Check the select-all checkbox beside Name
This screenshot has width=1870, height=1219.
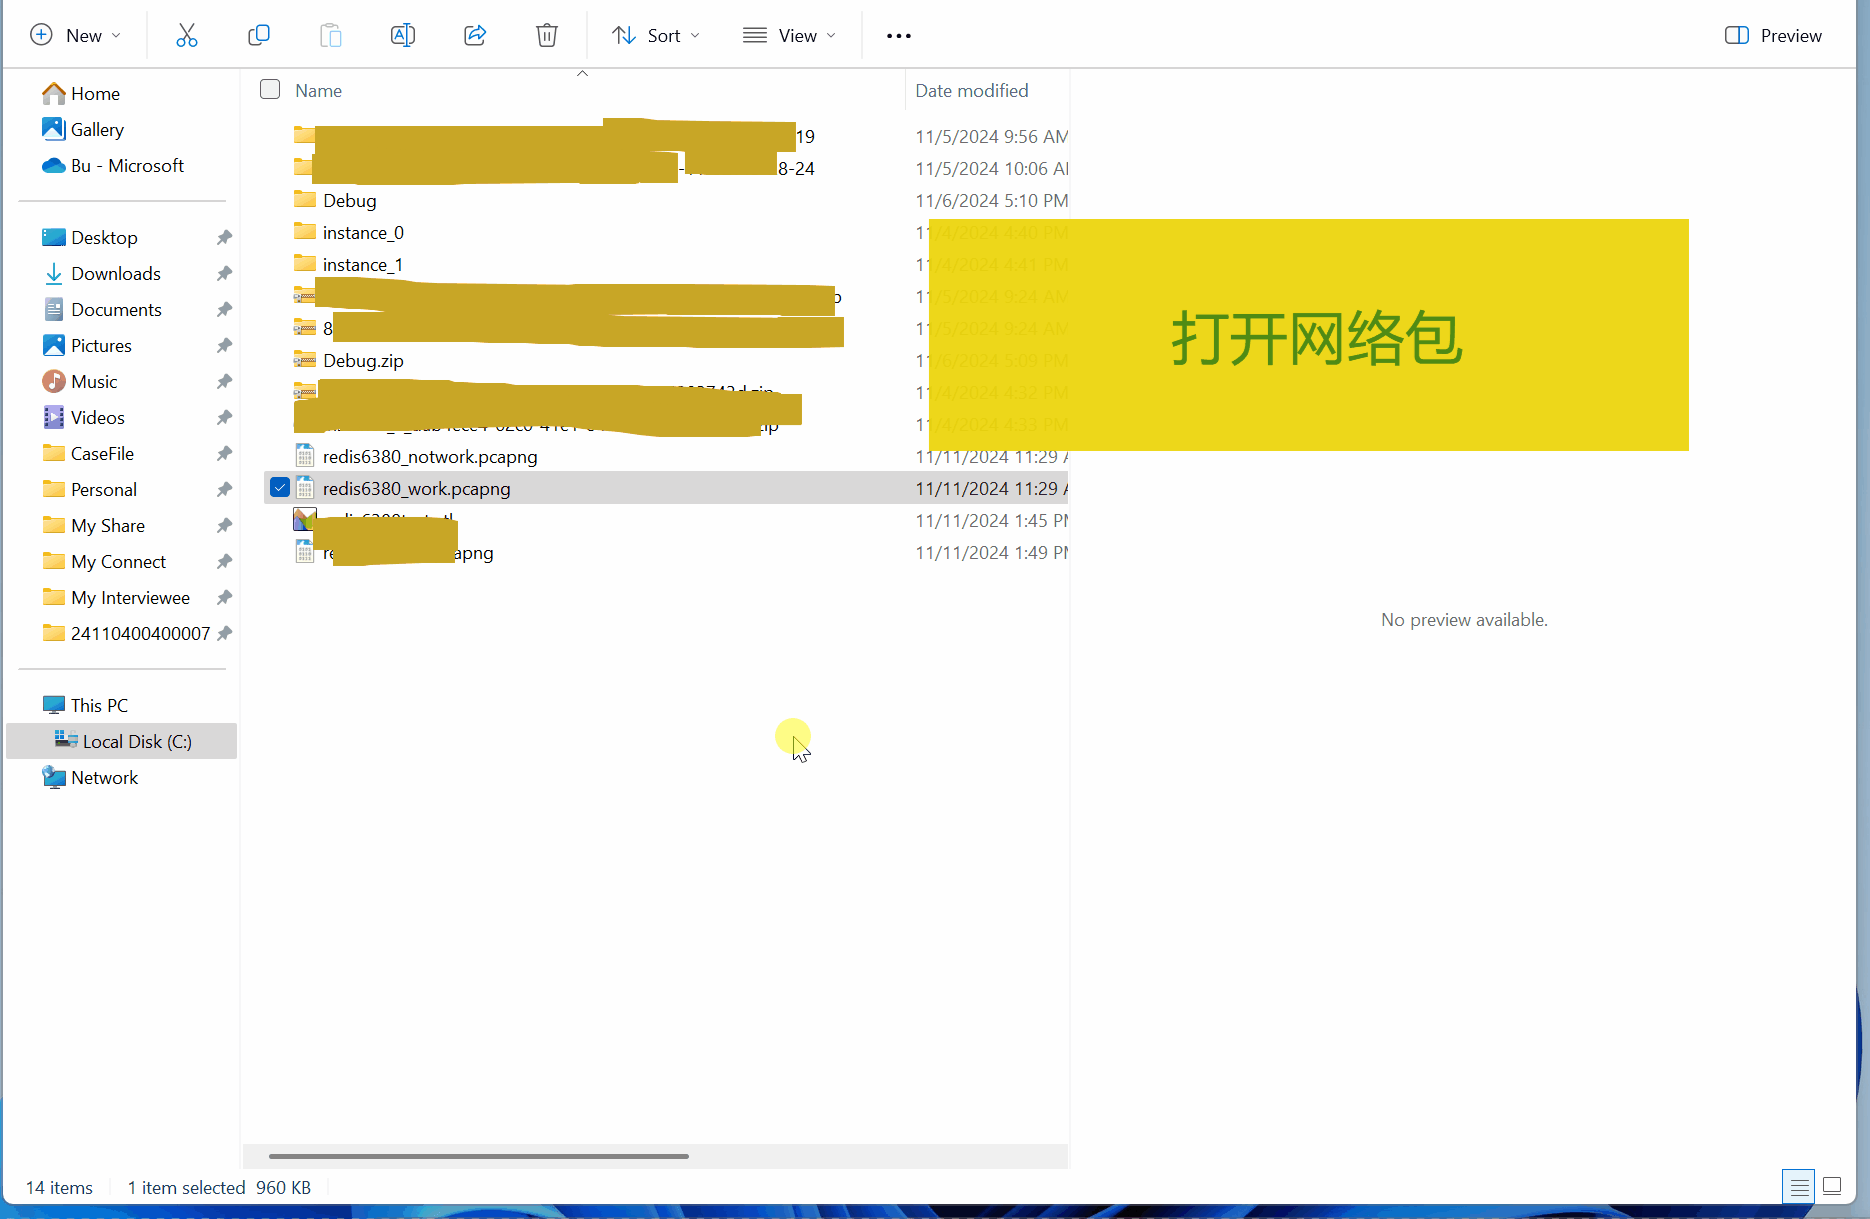(270, 90)
